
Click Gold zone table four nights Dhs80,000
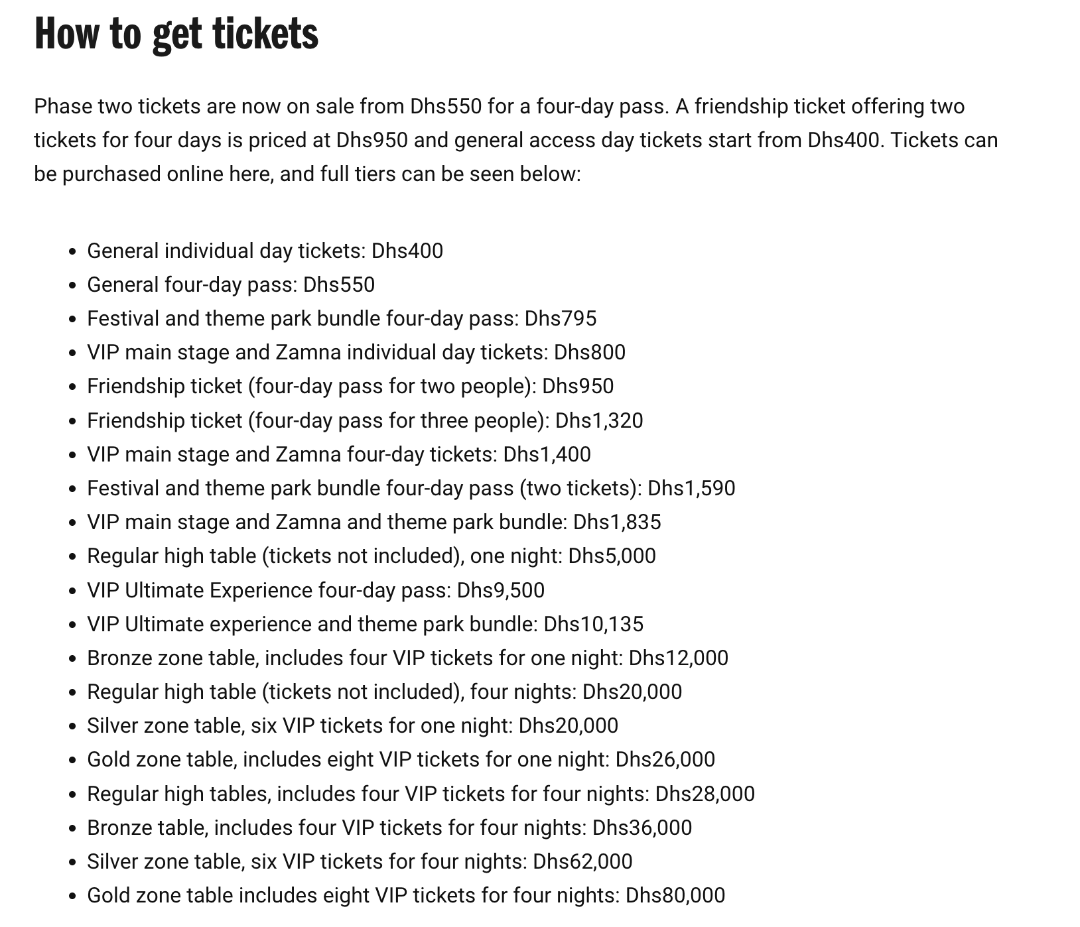click(405, 896)
